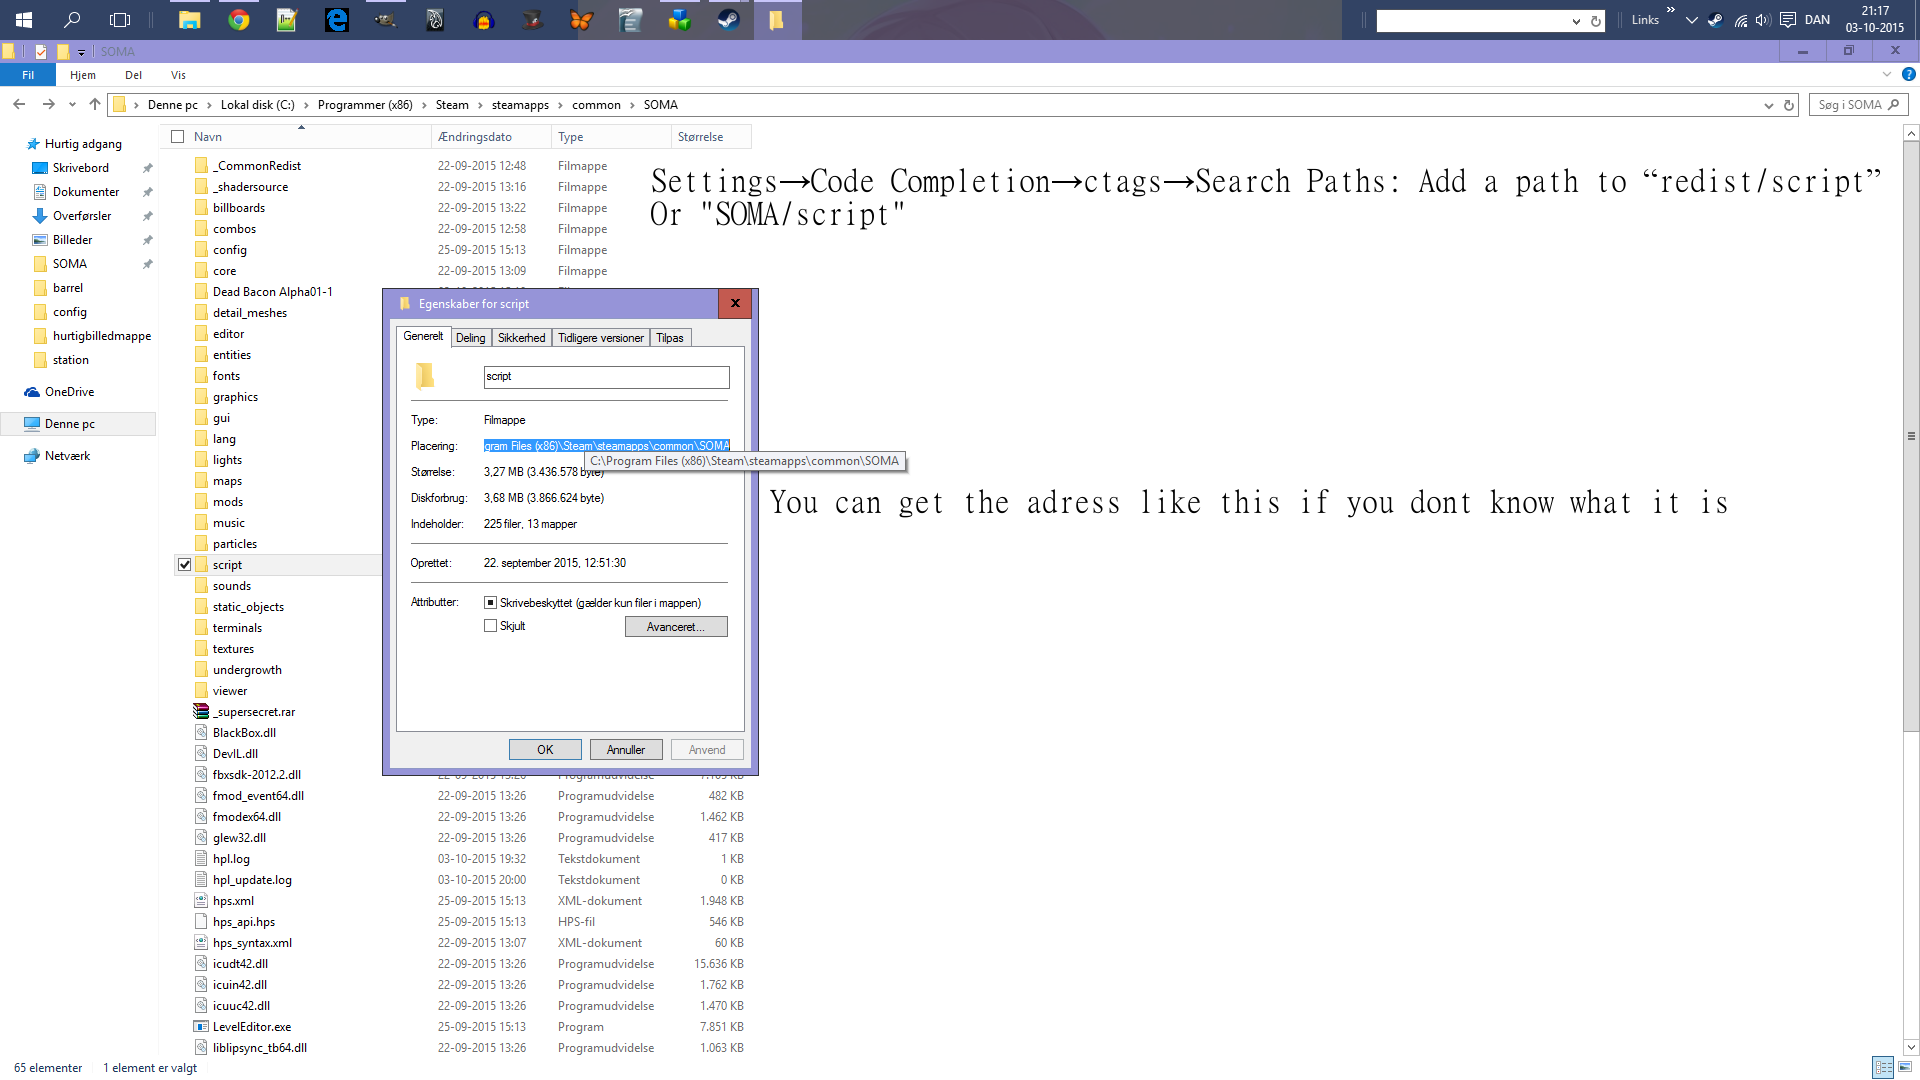Click Annuller to cancel dialog
The height and width of the screenshot is (1080, 1920).
626,750
